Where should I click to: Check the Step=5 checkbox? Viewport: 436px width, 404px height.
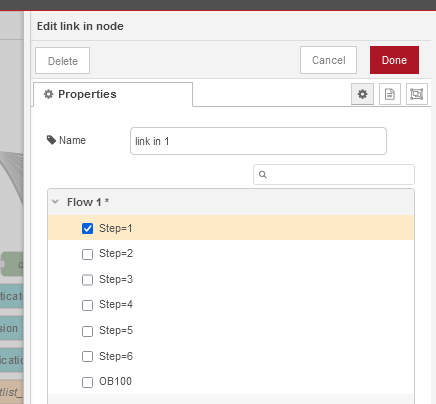tap(87, 331)
